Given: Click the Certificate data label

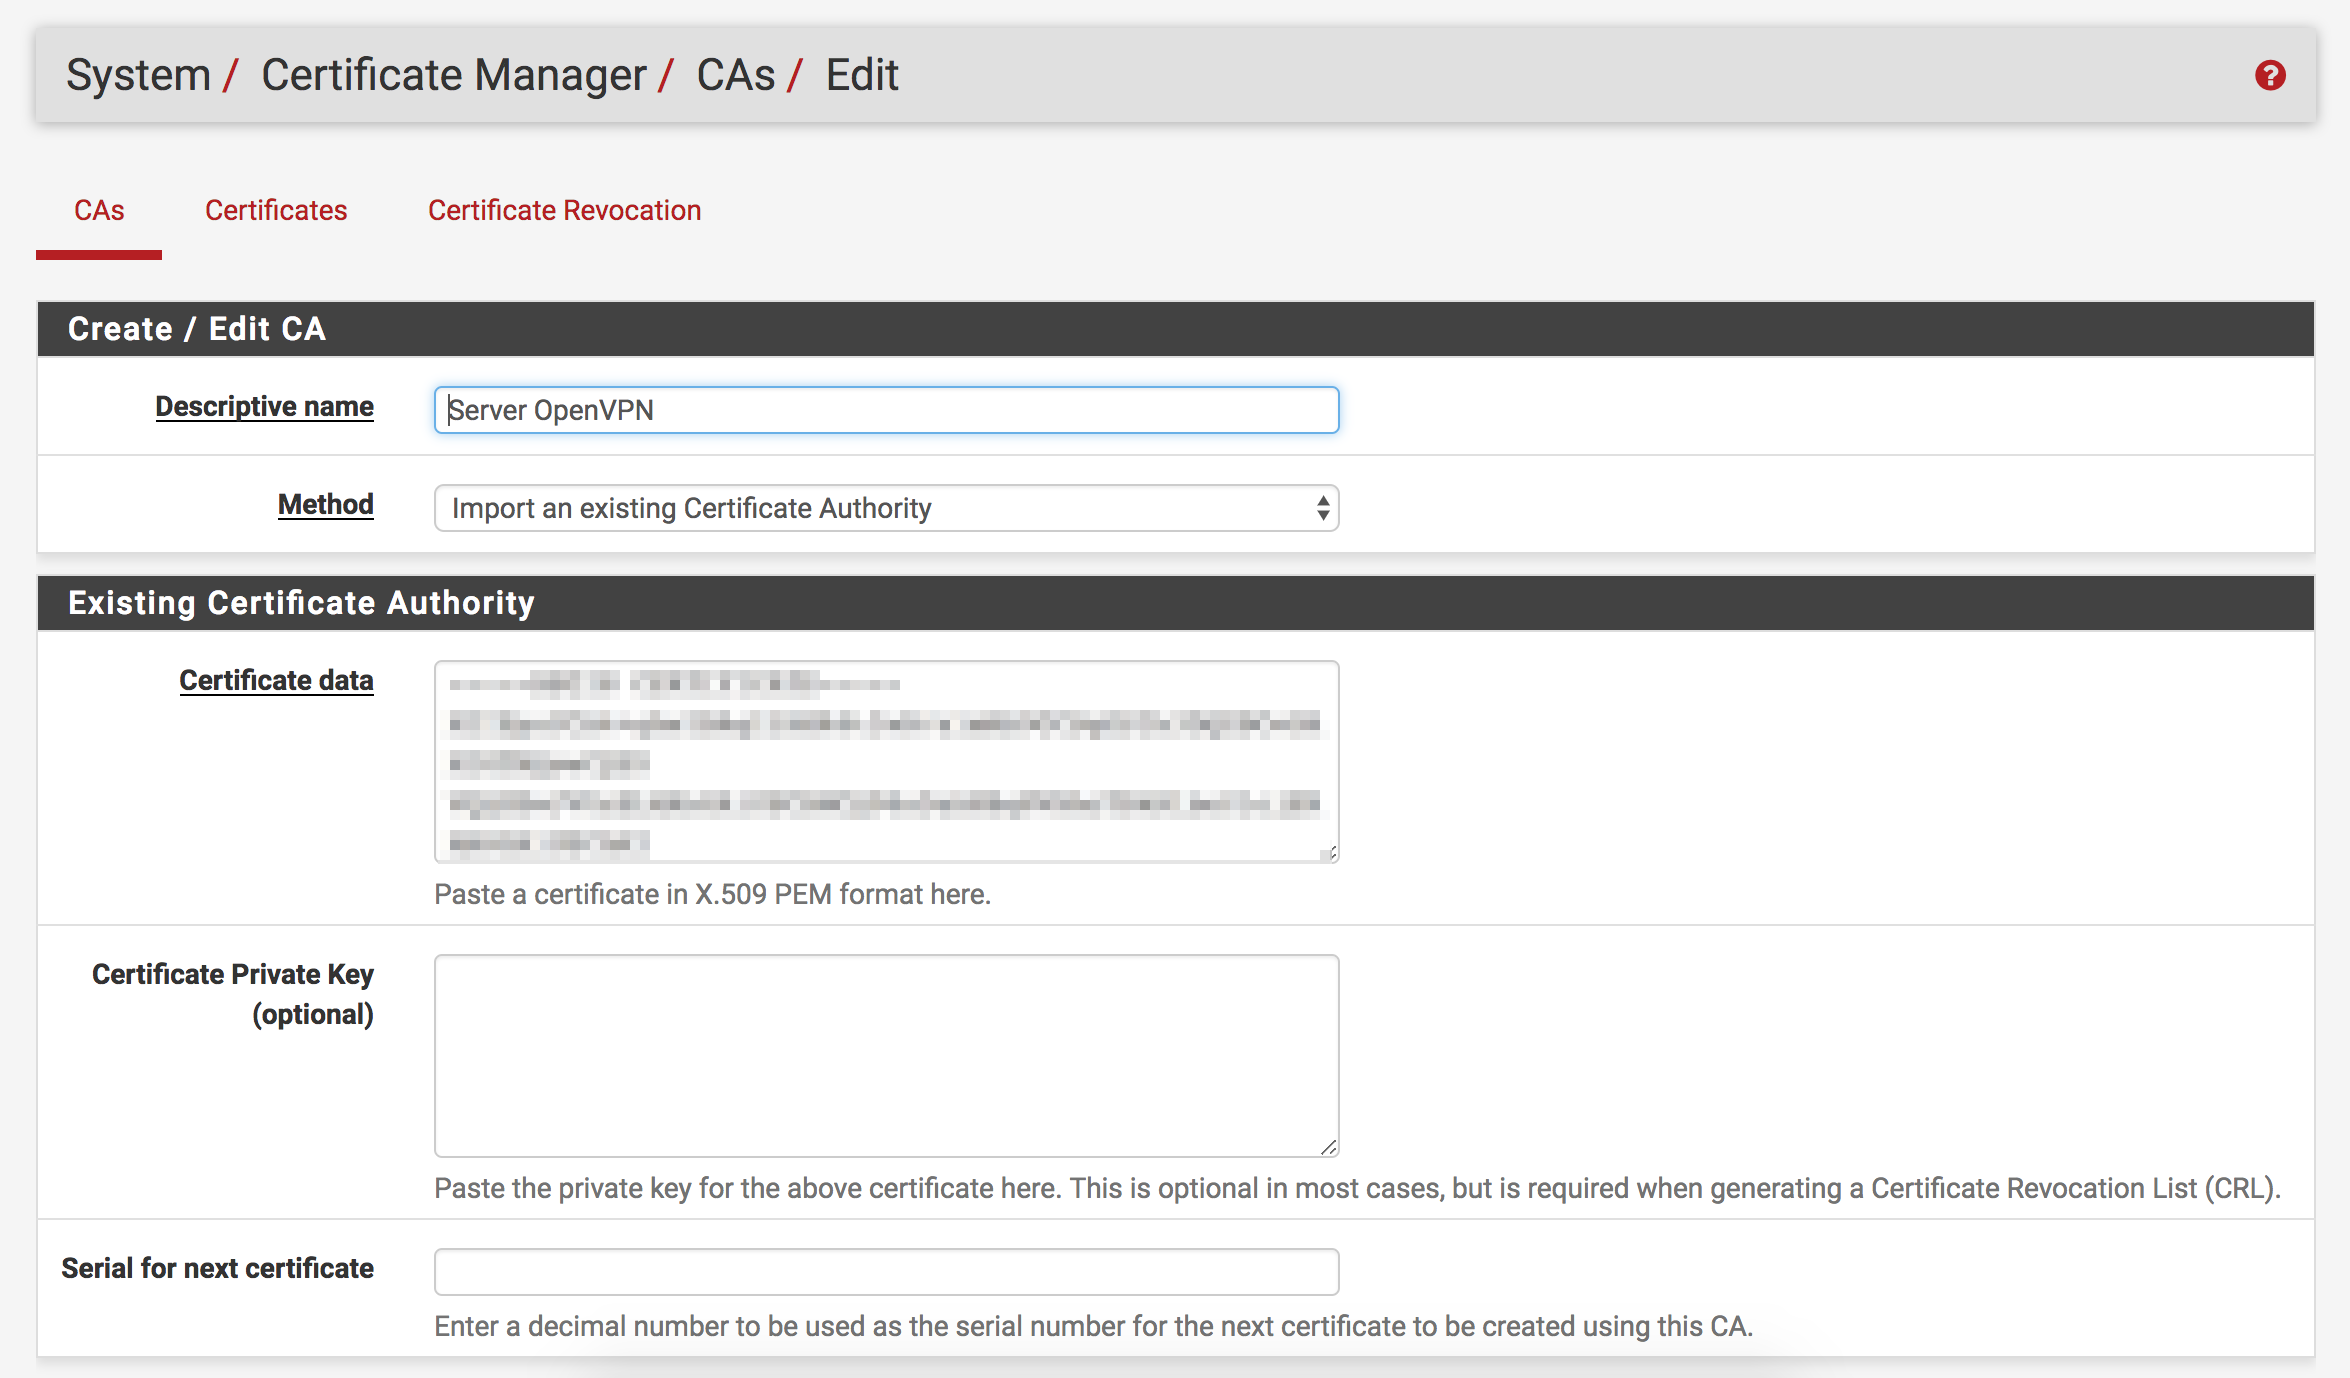Looking at the screenshot, I should (x=276, y=680).
